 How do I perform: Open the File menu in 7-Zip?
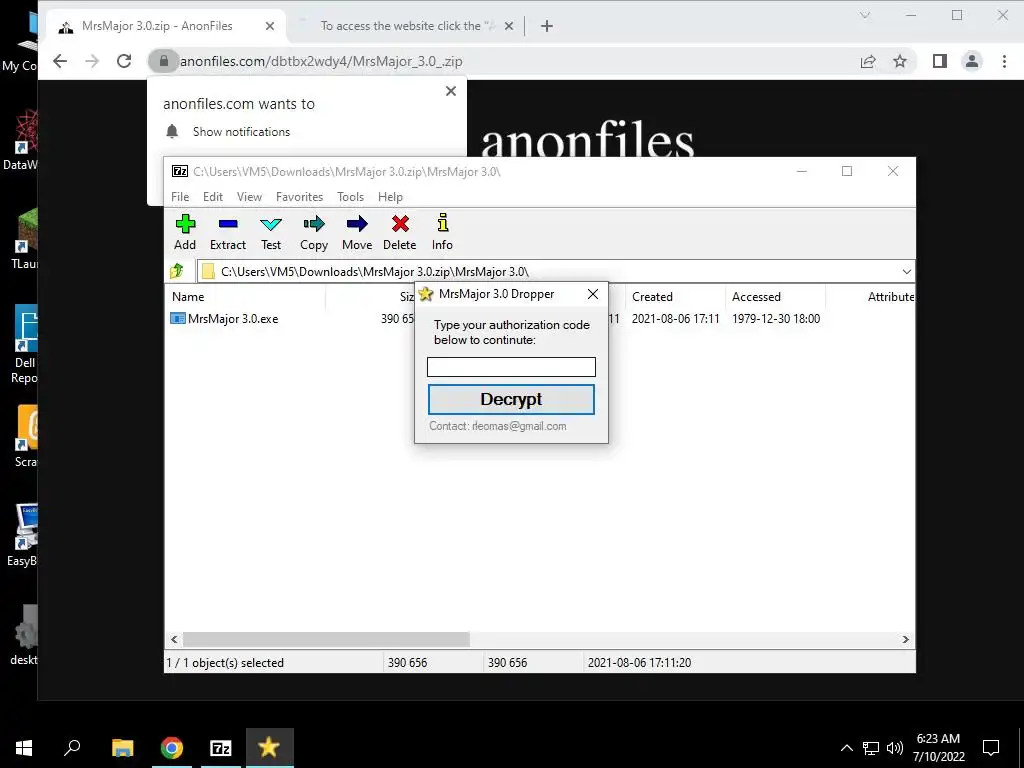click(180, 197)
